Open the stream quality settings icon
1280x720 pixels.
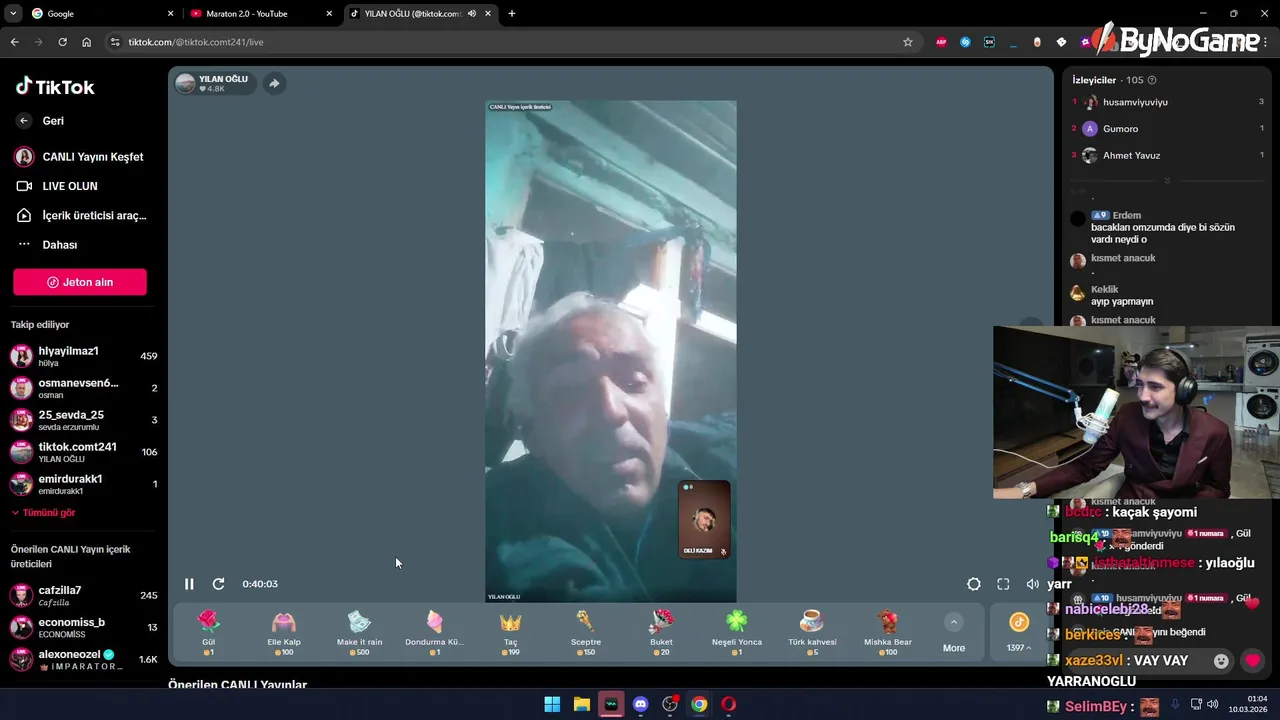coord(974,584)
